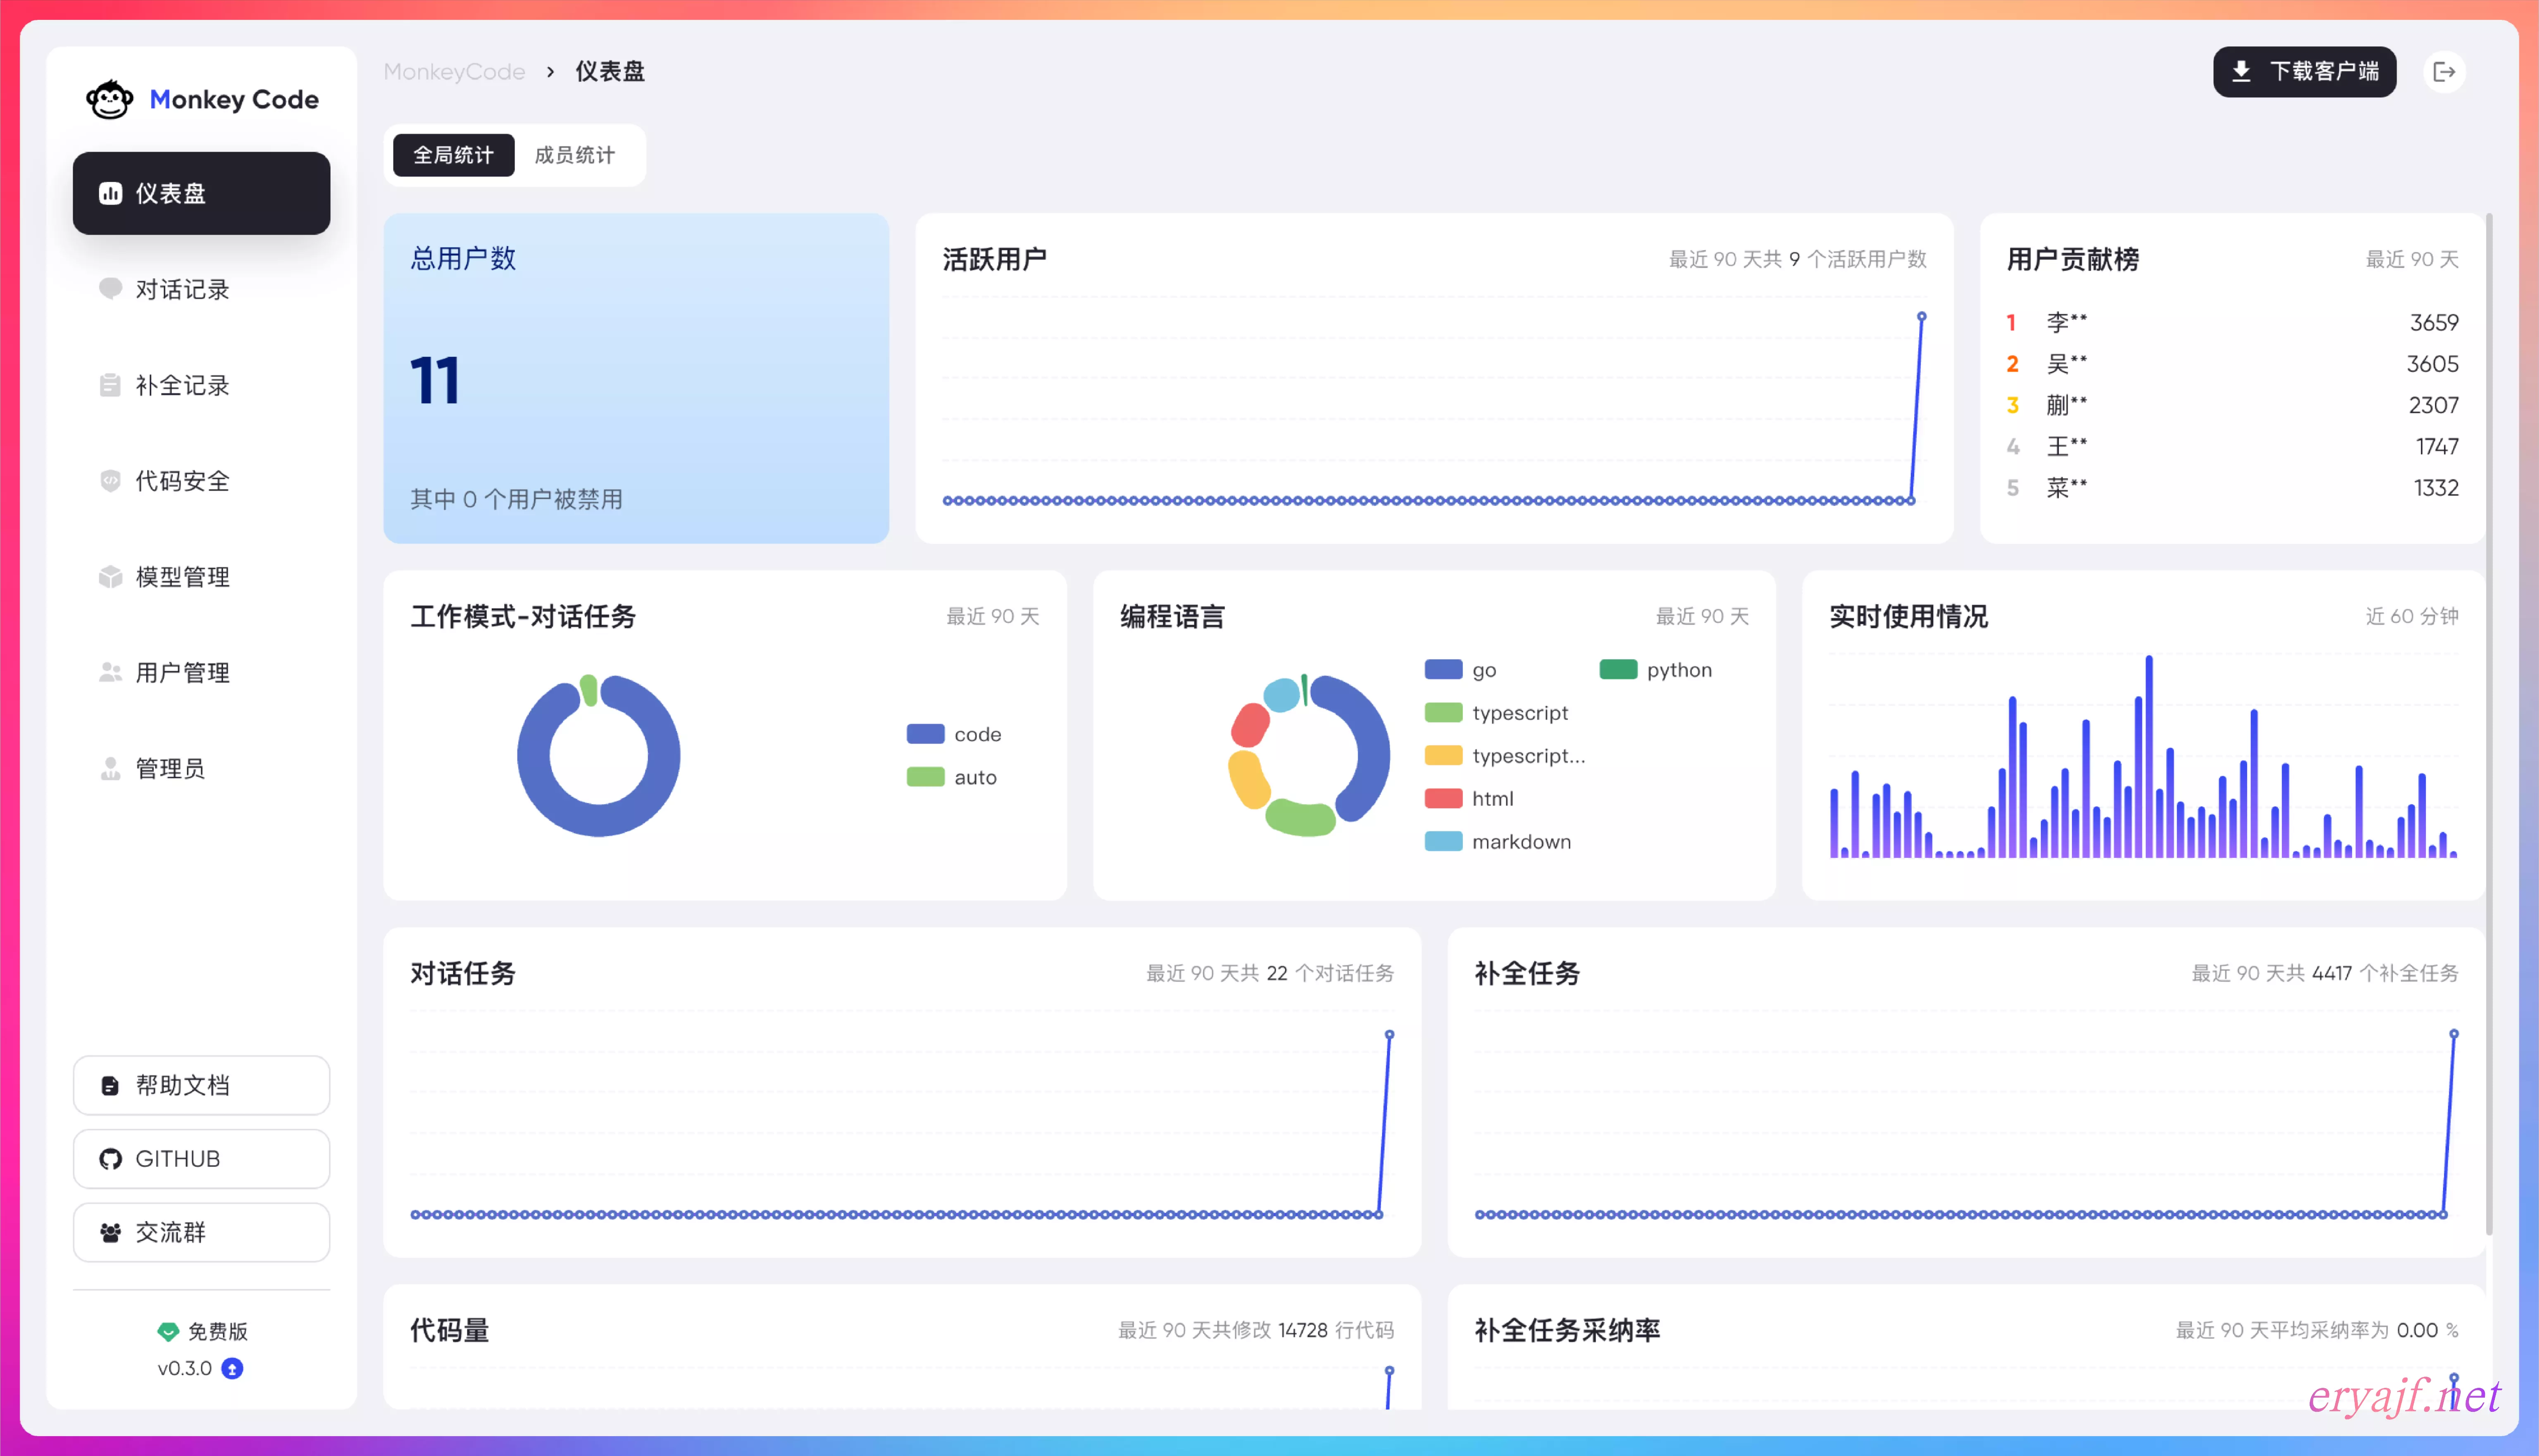Open the 交流群 button

tap(201, 1233)
